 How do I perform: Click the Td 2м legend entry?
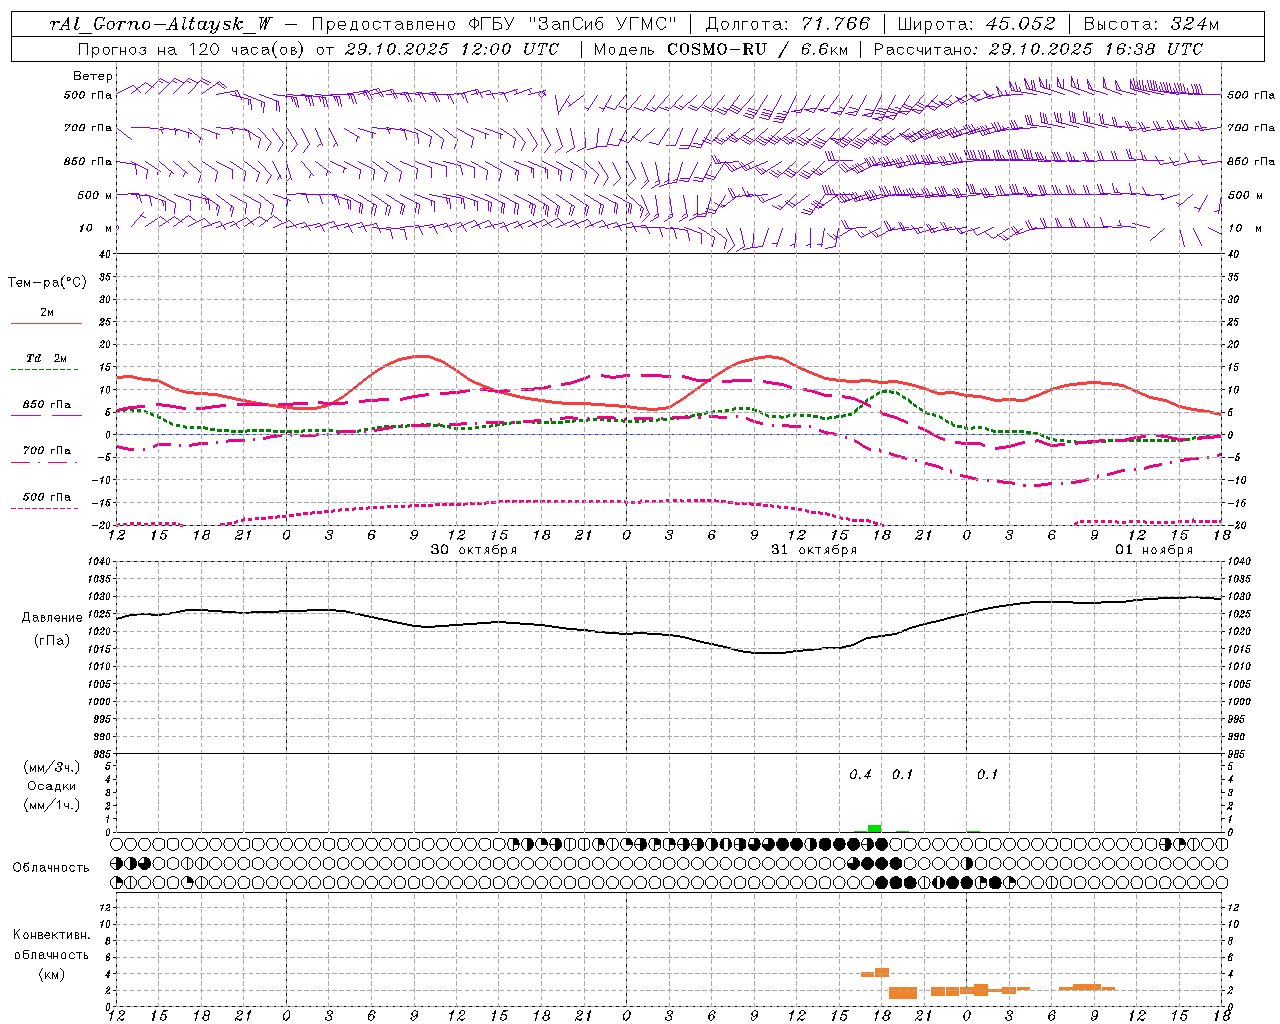tap(46, 358)
